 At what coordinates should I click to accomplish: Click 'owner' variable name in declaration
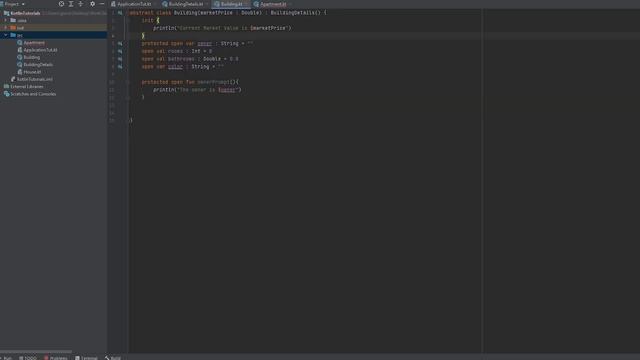pos(205,44)
